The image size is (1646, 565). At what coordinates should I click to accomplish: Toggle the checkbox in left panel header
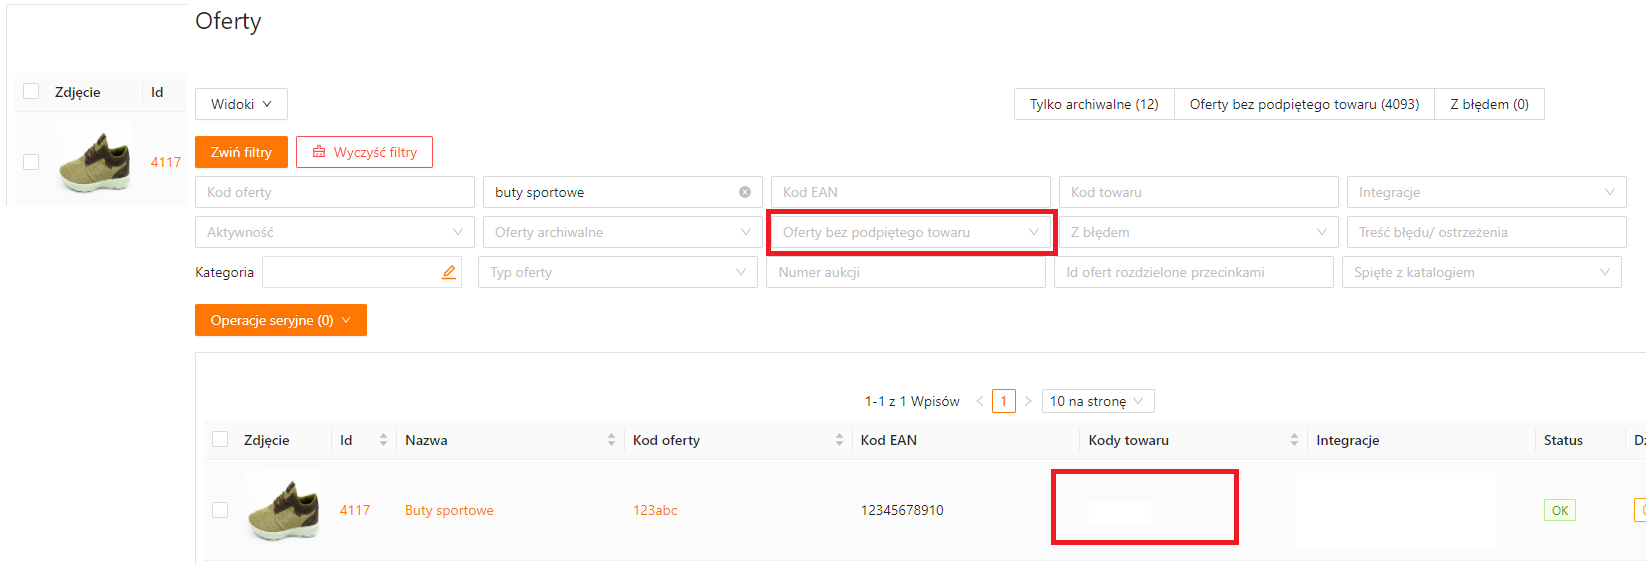31,92
